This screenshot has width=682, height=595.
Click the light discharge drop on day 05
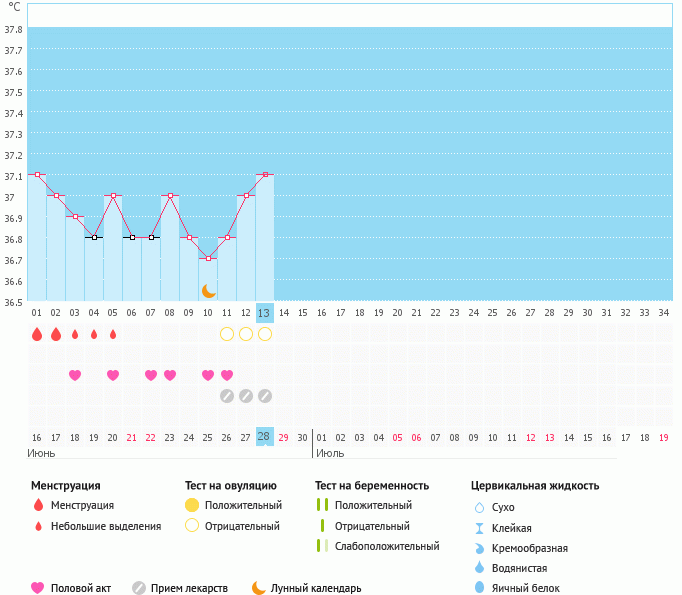tap(113, 334)
